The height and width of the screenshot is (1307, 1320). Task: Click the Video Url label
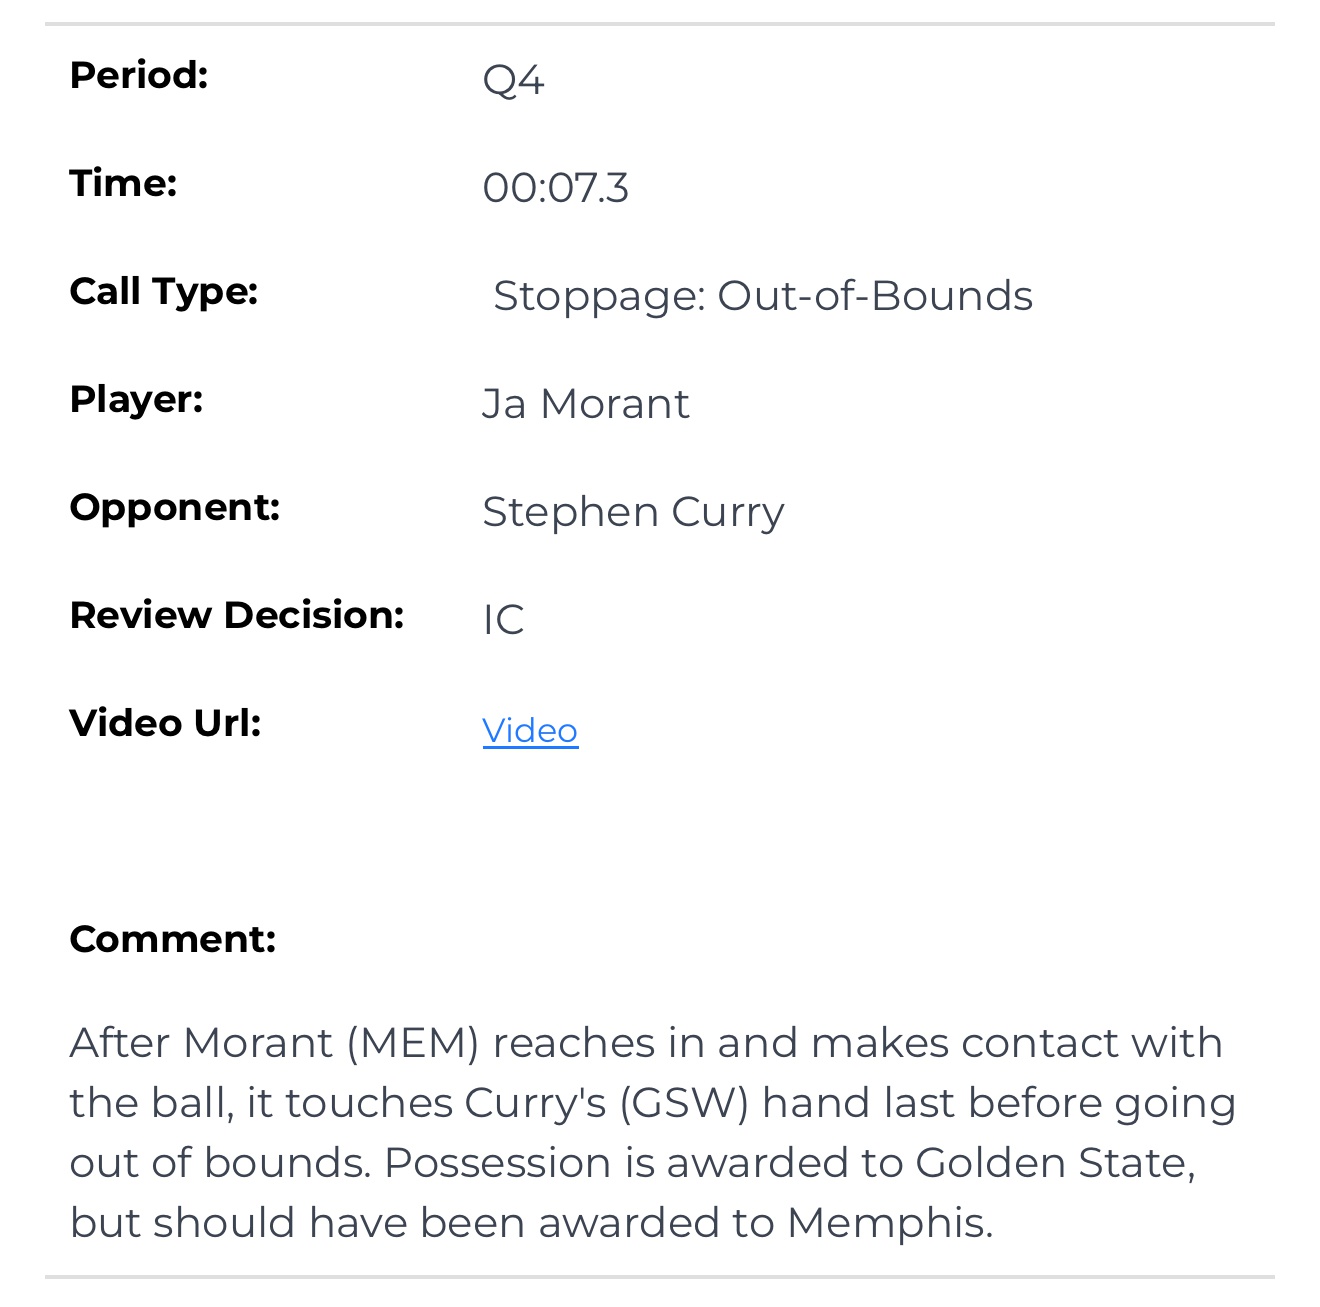[165, 724]
